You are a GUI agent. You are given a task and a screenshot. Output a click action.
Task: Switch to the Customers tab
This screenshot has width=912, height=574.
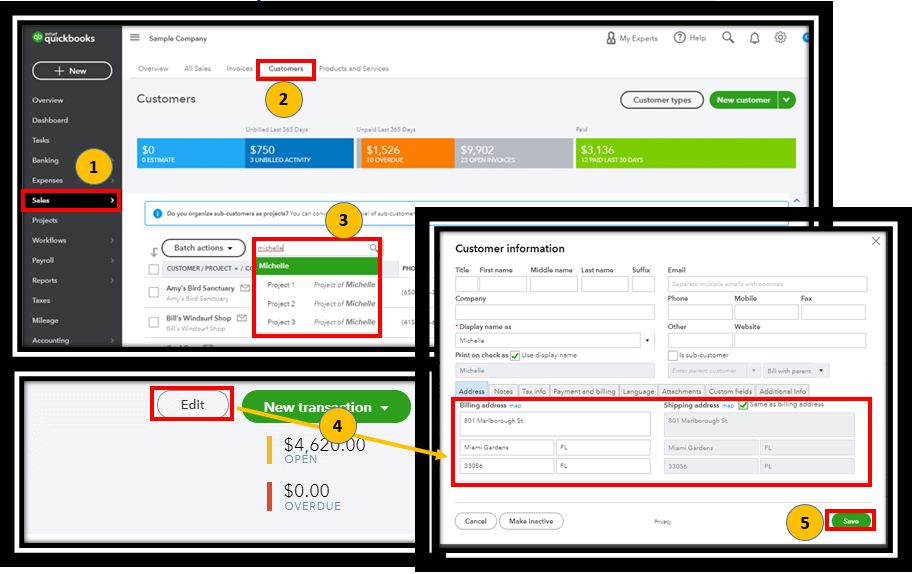(x=286, y=69)
